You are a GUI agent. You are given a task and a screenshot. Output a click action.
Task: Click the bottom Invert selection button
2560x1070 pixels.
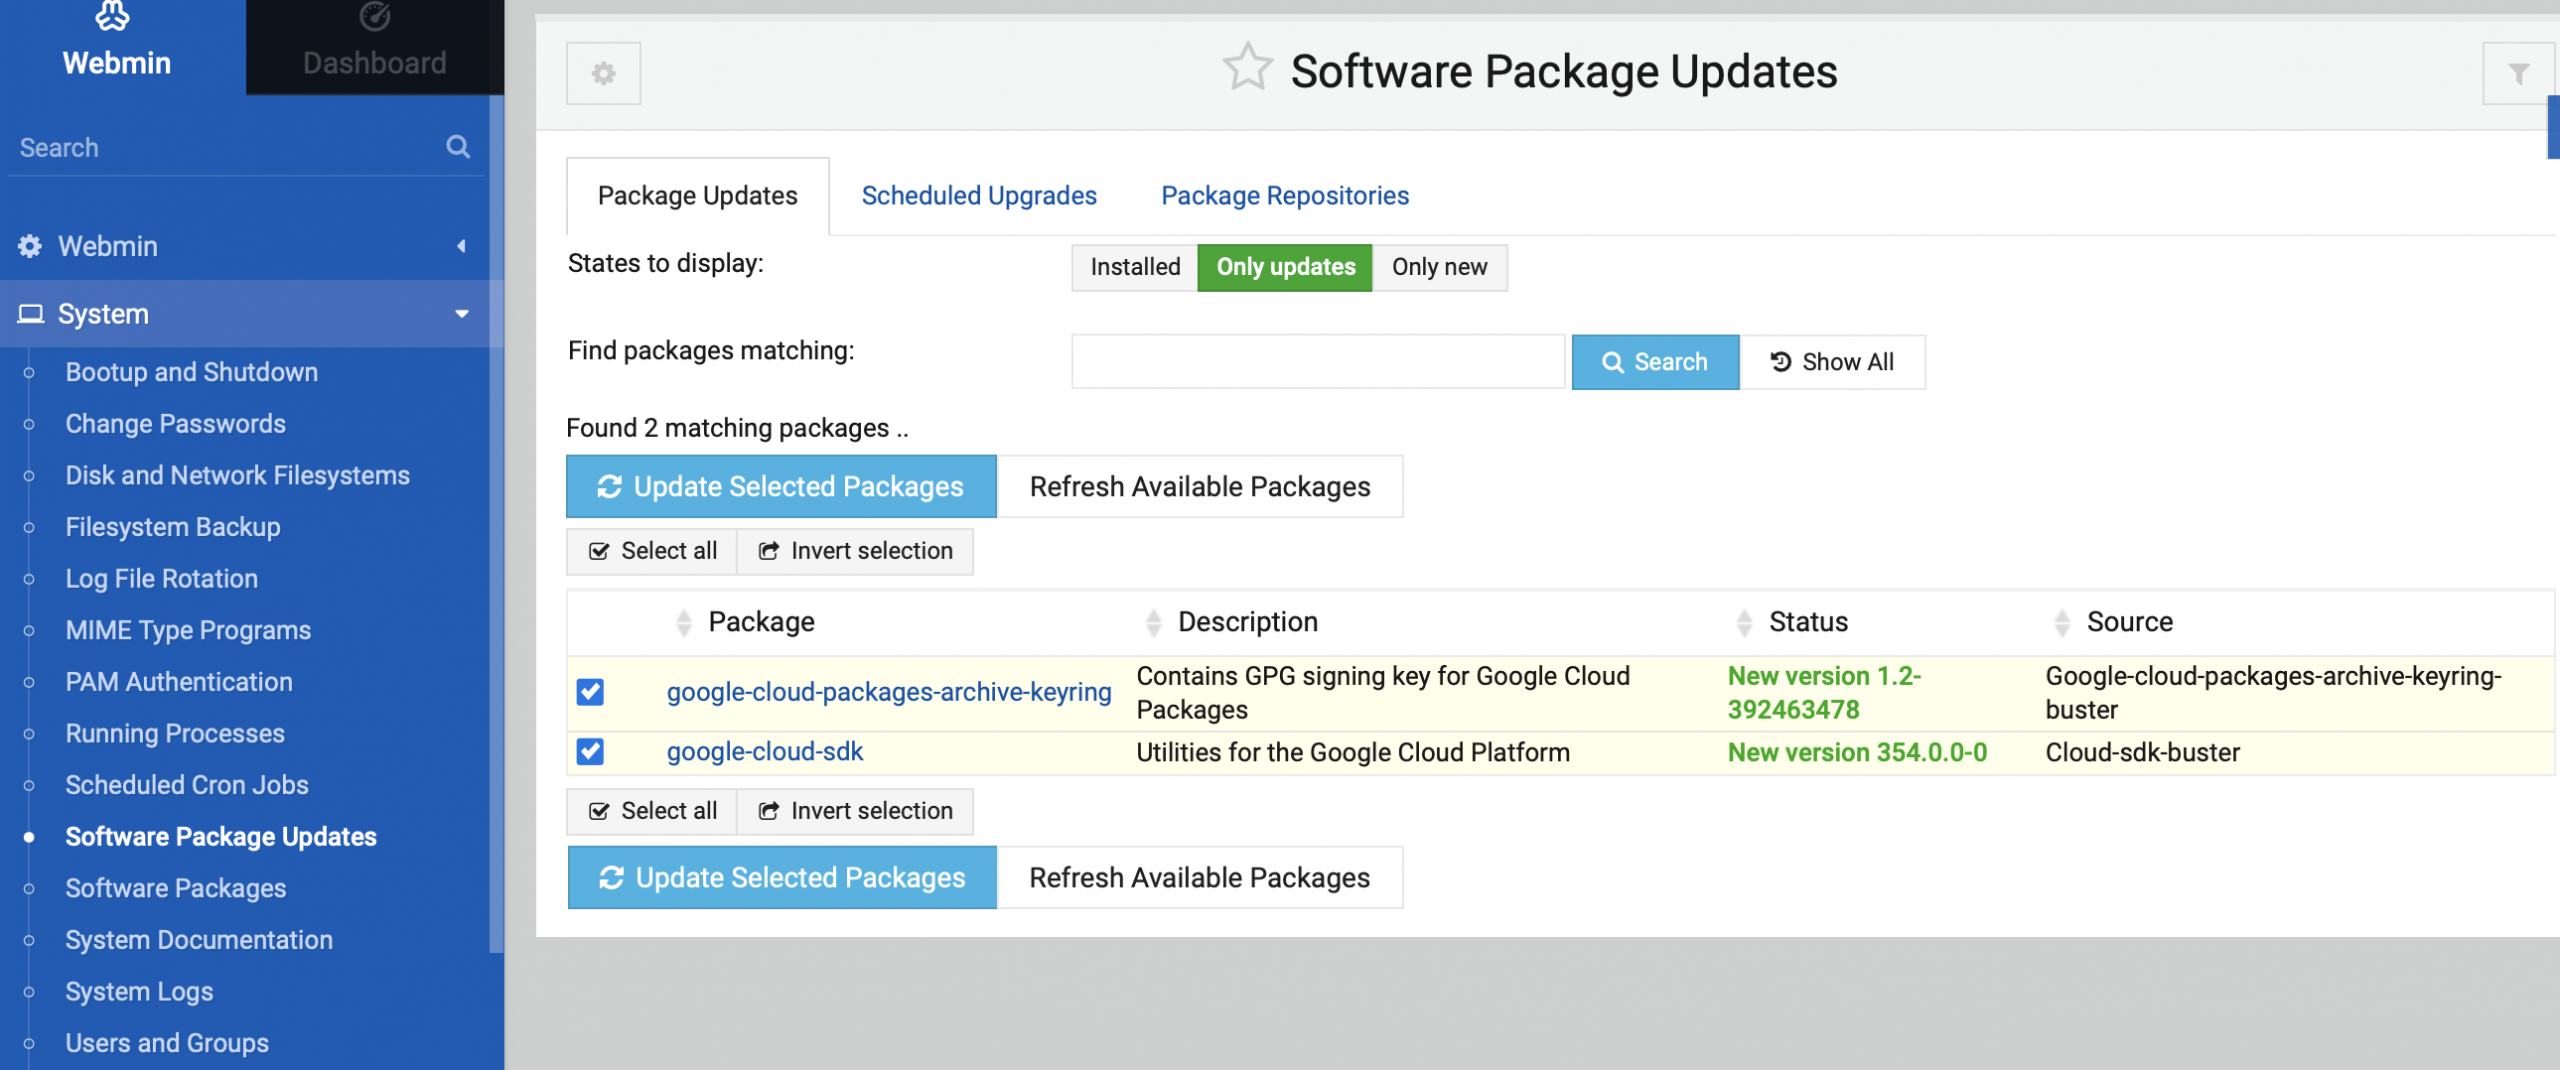point(855,811)
